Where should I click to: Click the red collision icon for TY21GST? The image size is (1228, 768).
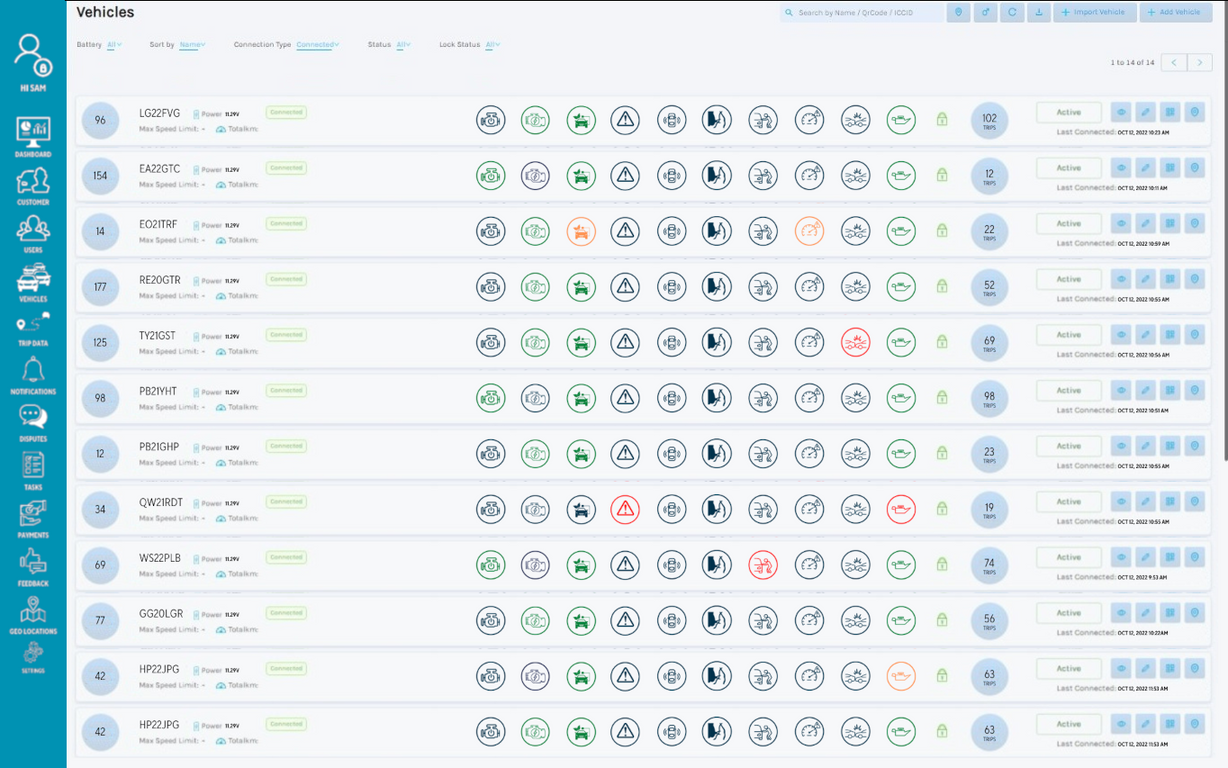click(855, 342)
